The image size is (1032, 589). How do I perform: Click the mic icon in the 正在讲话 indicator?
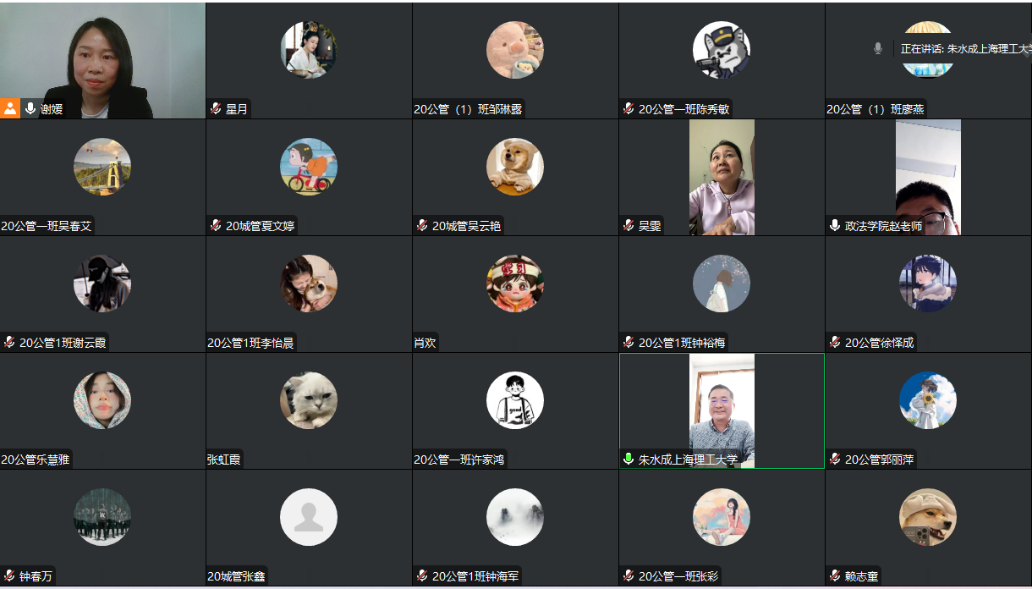click(877, 48)
